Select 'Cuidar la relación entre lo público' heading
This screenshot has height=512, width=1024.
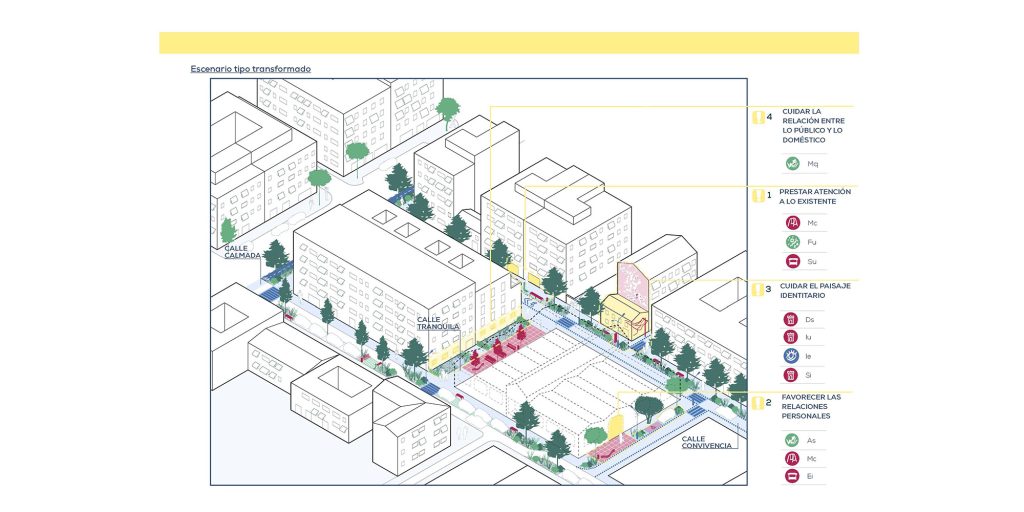(816, 125)
